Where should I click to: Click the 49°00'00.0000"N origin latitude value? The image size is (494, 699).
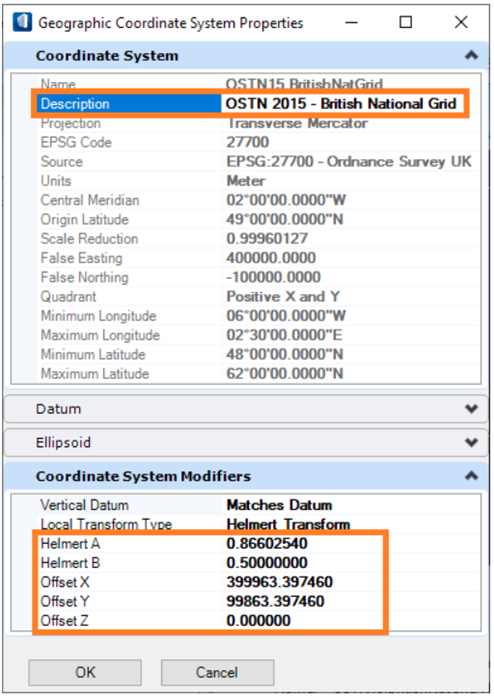click(284, 219)
